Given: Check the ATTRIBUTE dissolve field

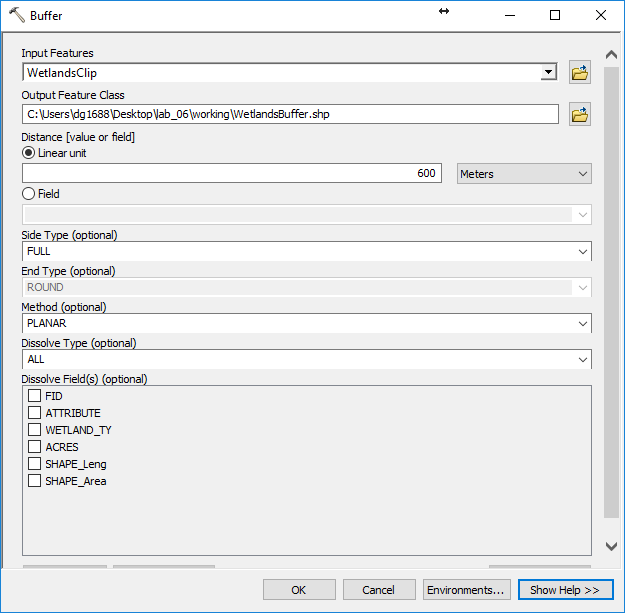Looking at the screenshot, I should (34, 413).
